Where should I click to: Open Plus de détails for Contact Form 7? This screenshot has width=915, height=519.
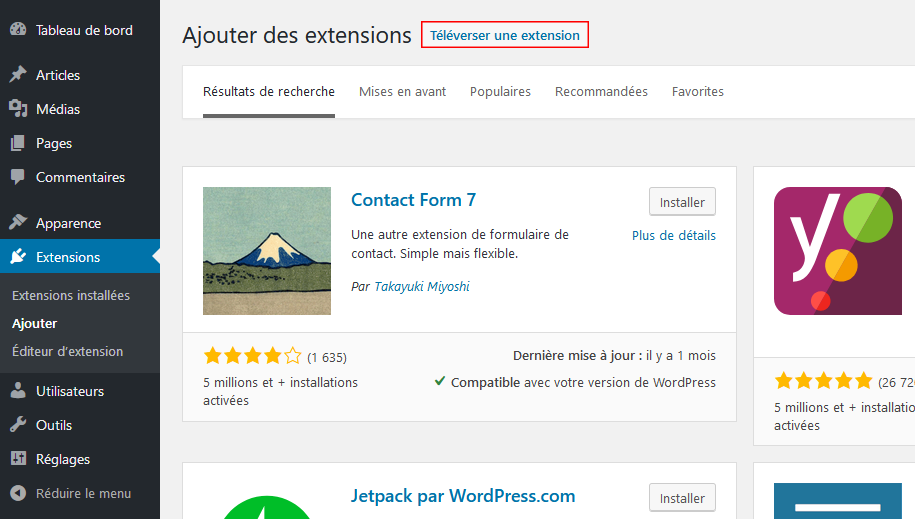tap(673, 235)
